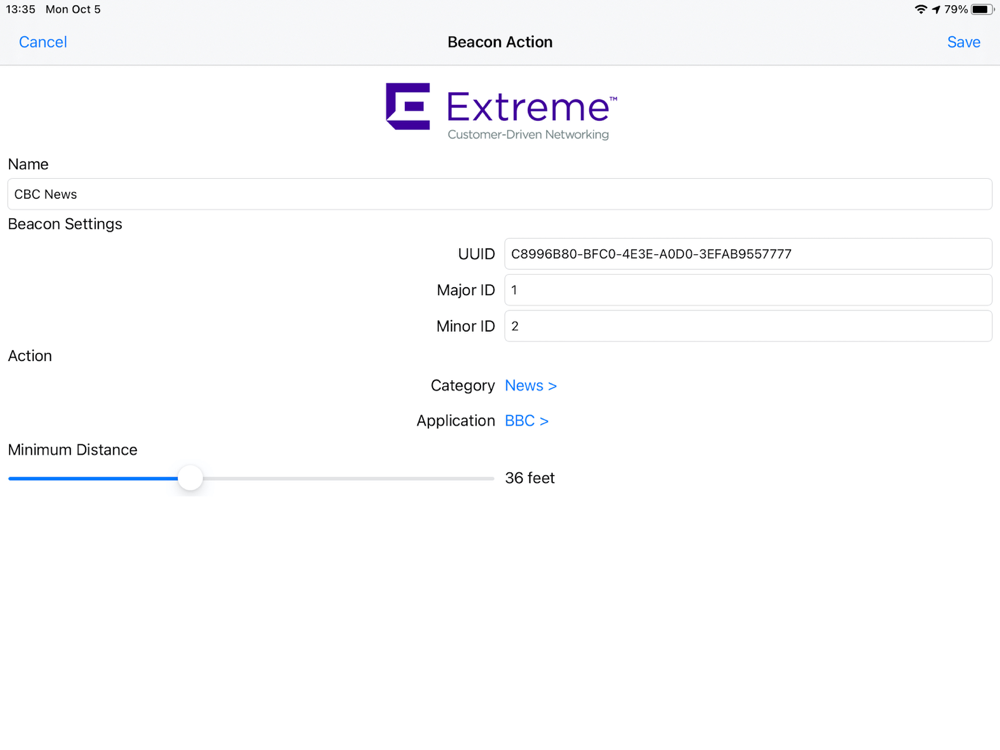
Task: Click the Minimum Distance label
Action: pos(73,450)
